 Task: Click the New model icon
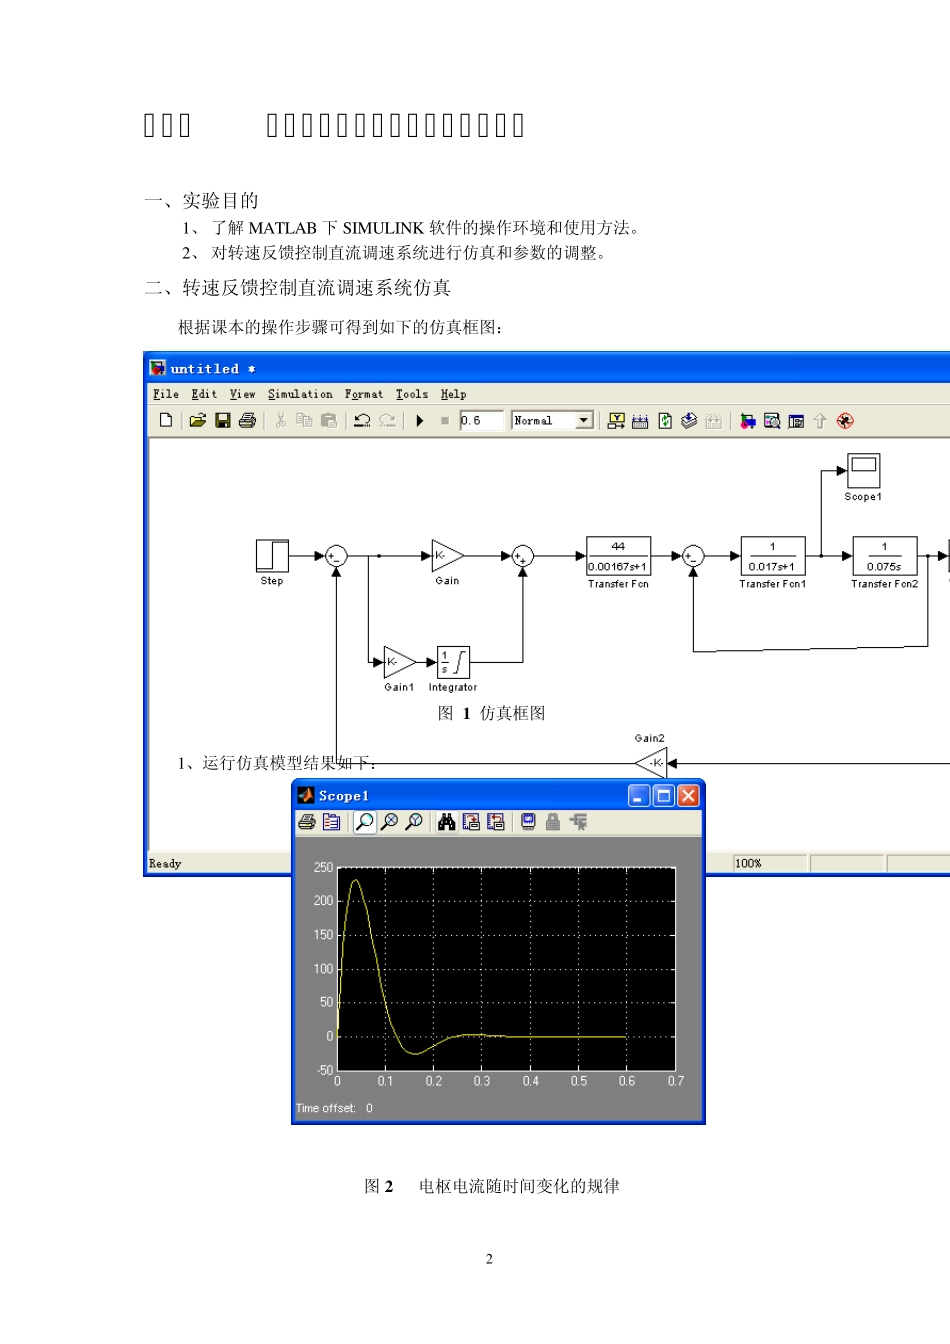point(166,421)
